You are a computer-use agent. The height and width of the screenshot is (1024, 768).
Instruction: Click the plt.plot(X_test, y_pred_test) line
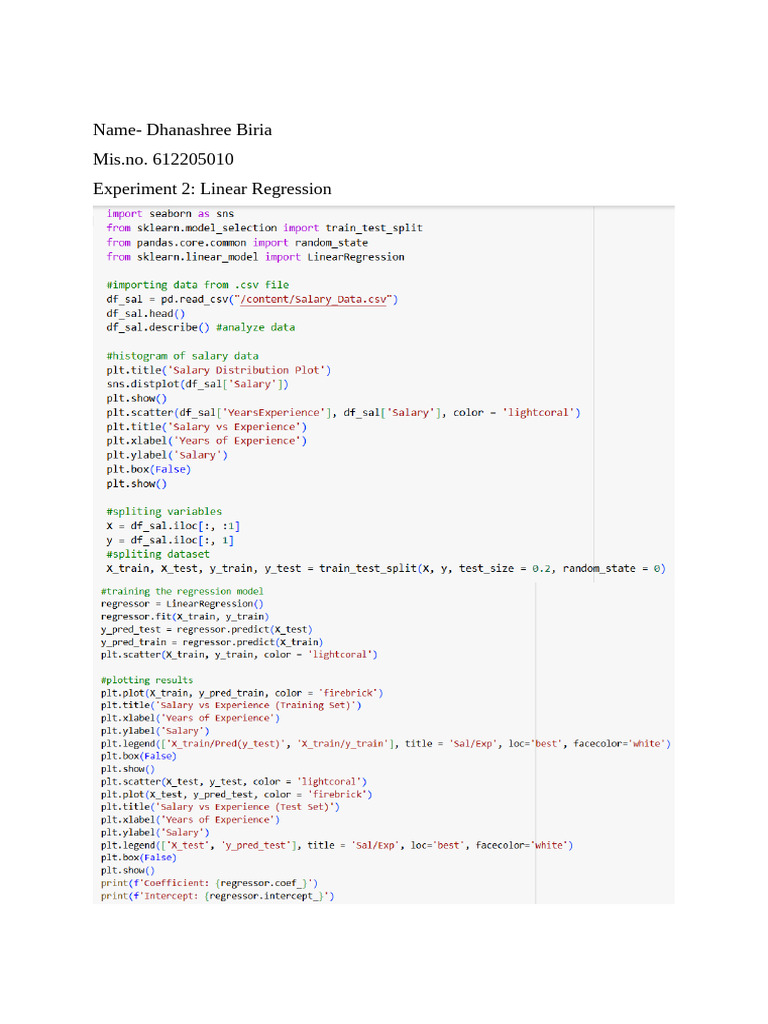[236, 795]
